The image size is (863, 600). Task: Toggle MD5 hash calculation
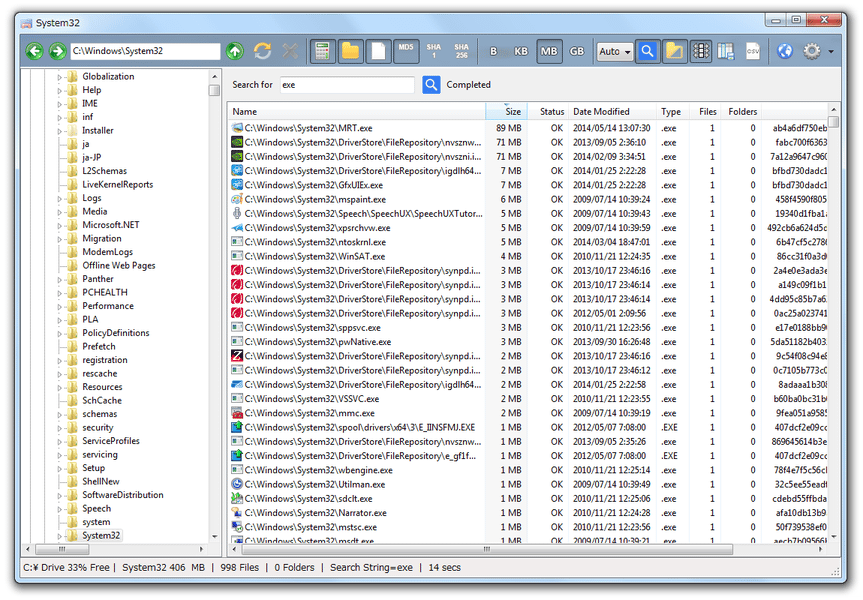click(x=406, y=51)
